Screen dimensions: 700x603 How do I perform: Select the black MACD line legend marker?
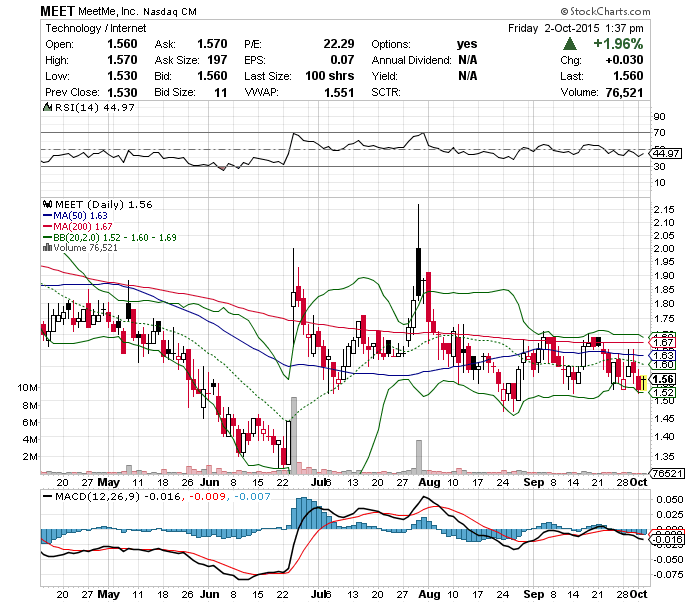click(47, 496)
